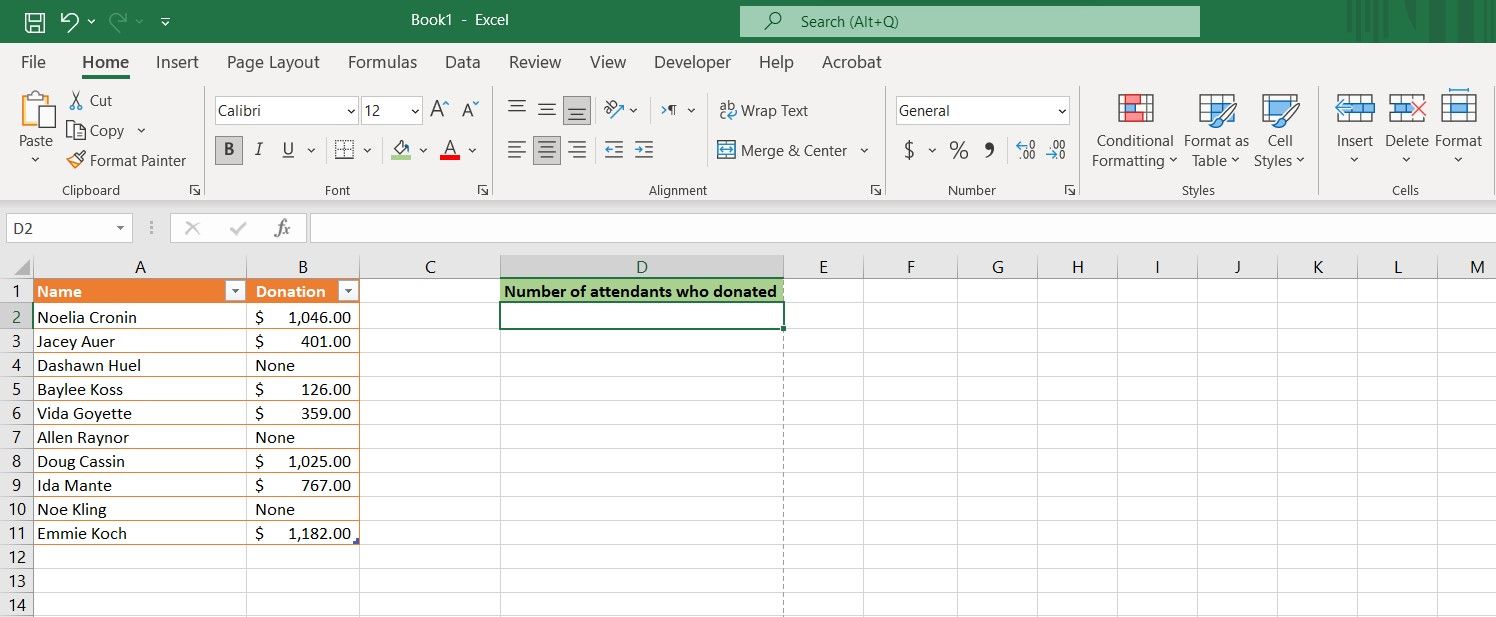Click the Delete cells icon
Viewport: 1496px width, 617px height.
[x=1407, y=108]
